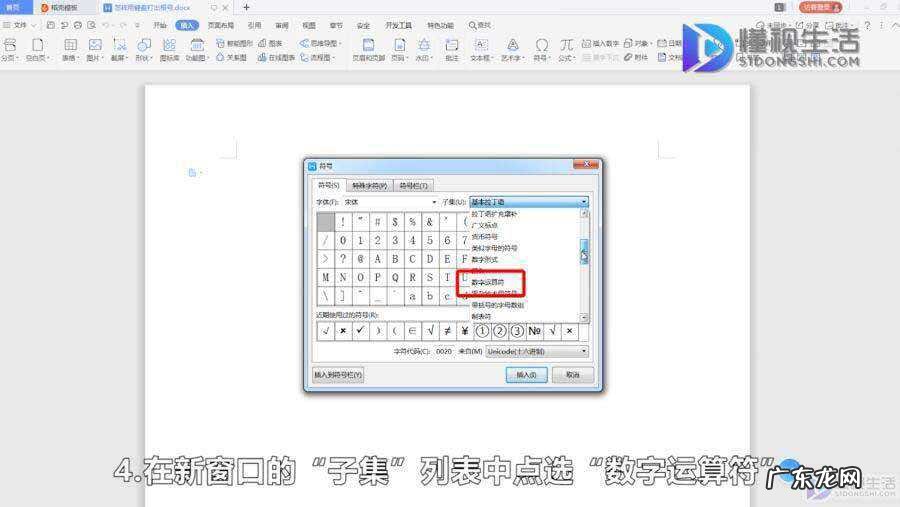Add a new document tab with plus
This screenshot has height=507, width=900.
pyautogui.click(x=246, y=7)
